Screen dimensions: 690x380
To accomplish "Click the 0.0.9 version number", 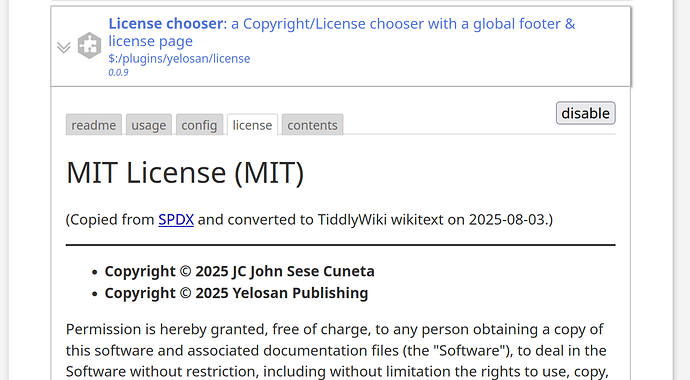I will (118, 73).
